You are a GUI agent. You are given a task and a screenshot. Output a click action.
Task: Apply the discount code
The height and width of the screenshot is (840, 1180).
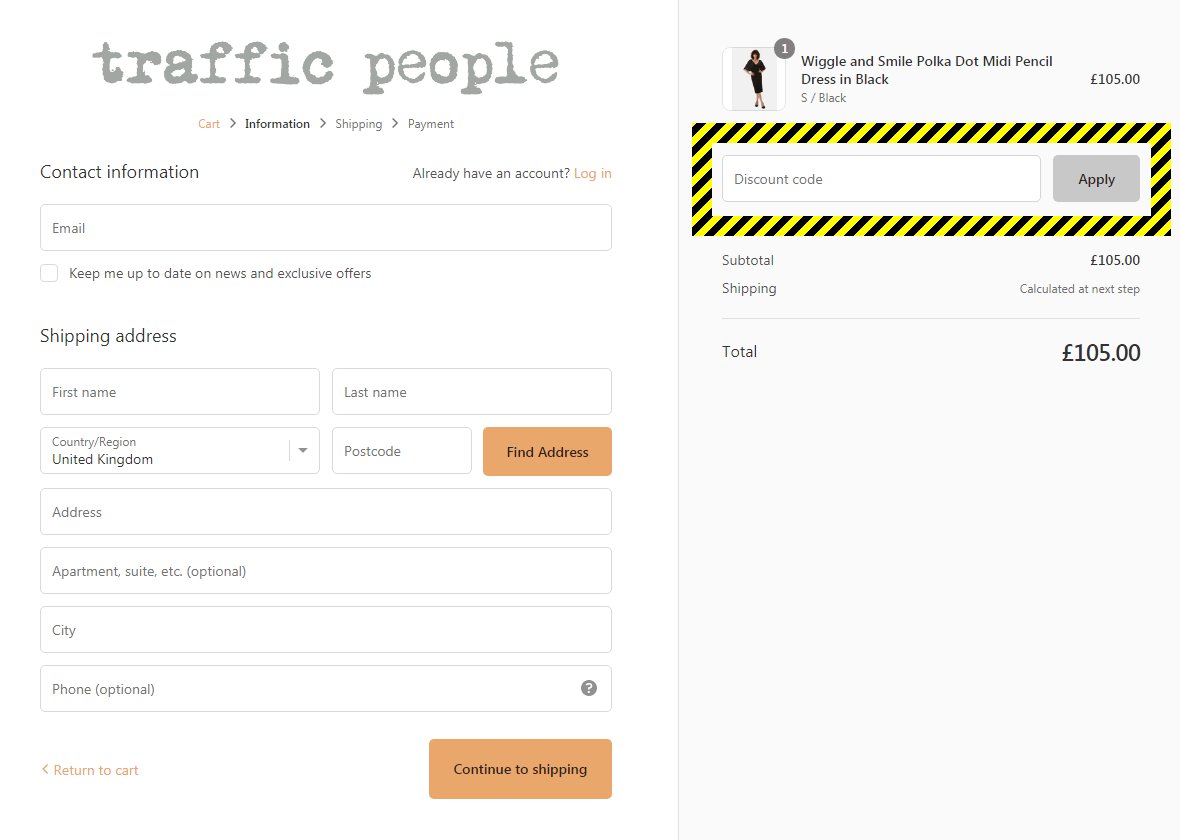(1096, 179)
